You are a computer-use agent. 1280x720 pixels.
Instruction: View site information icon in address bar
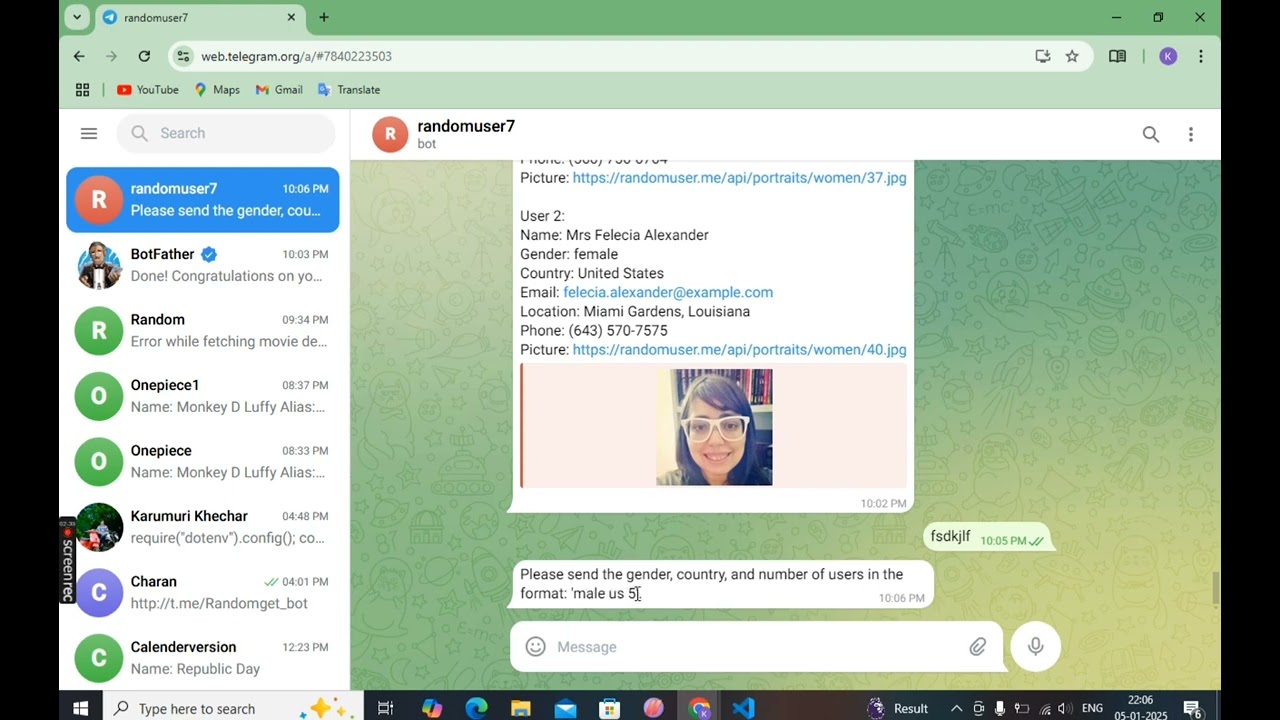pos(183,56)
